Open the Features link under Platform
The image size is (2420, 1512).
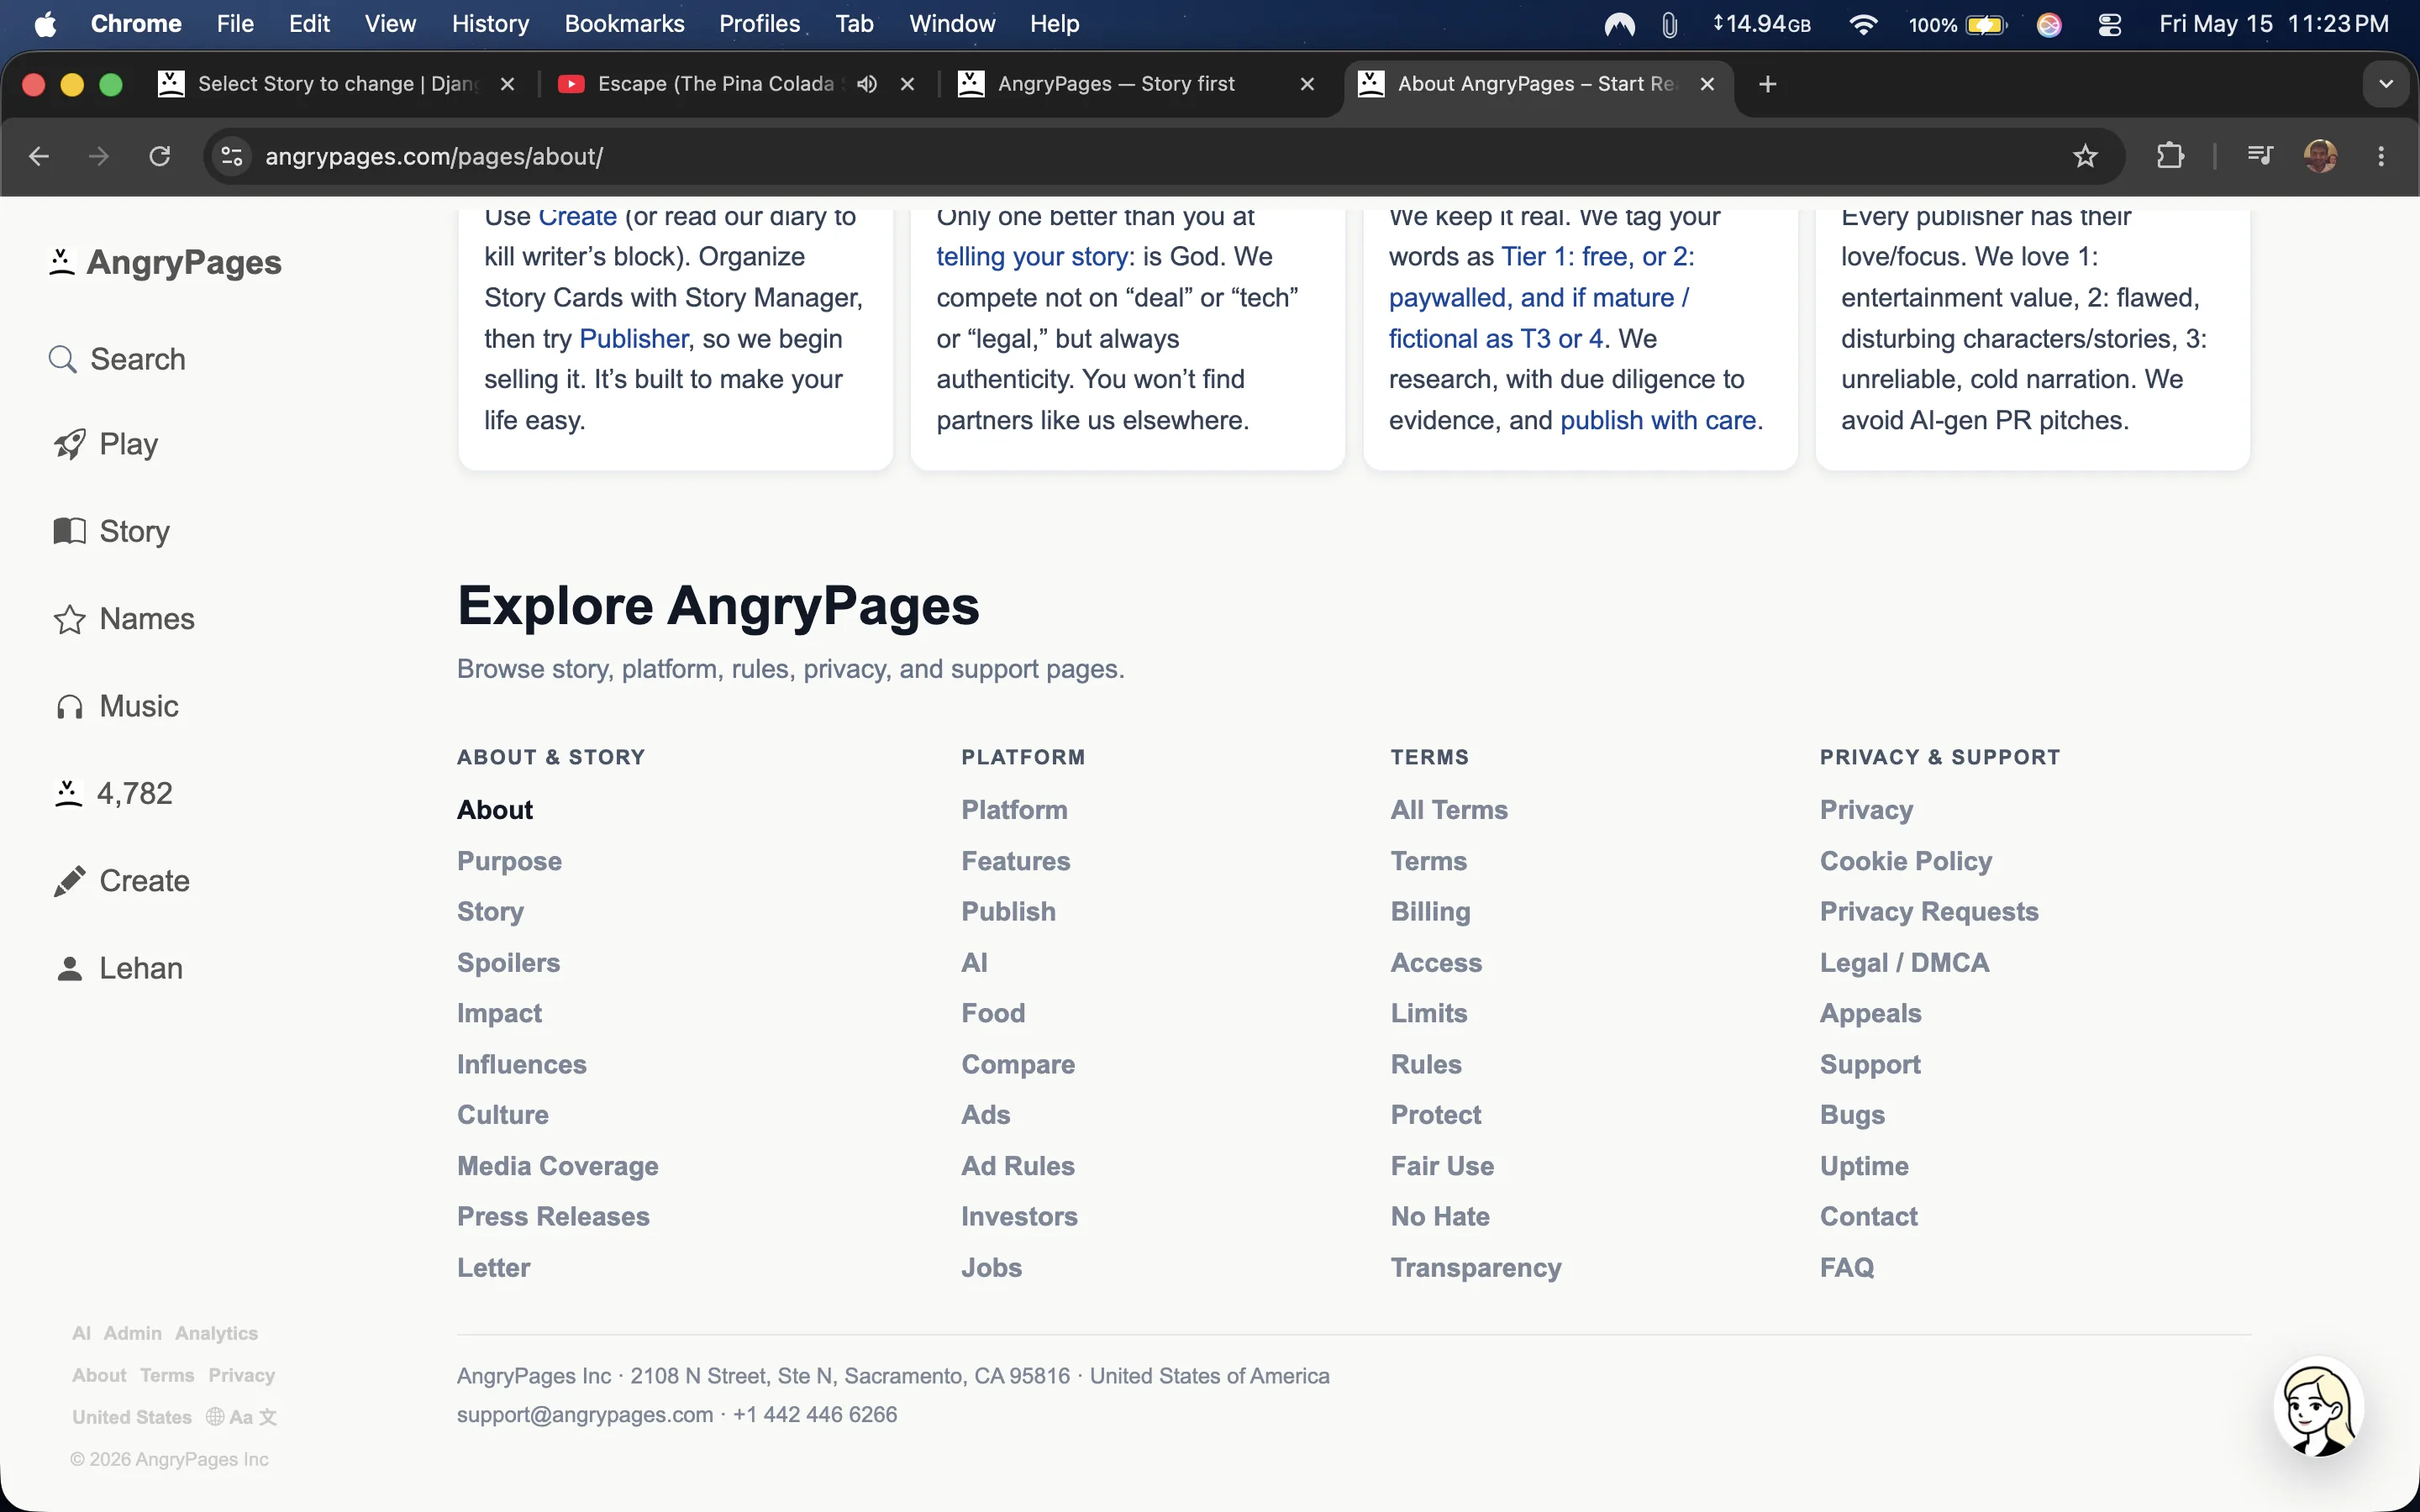coord(1016,861)
